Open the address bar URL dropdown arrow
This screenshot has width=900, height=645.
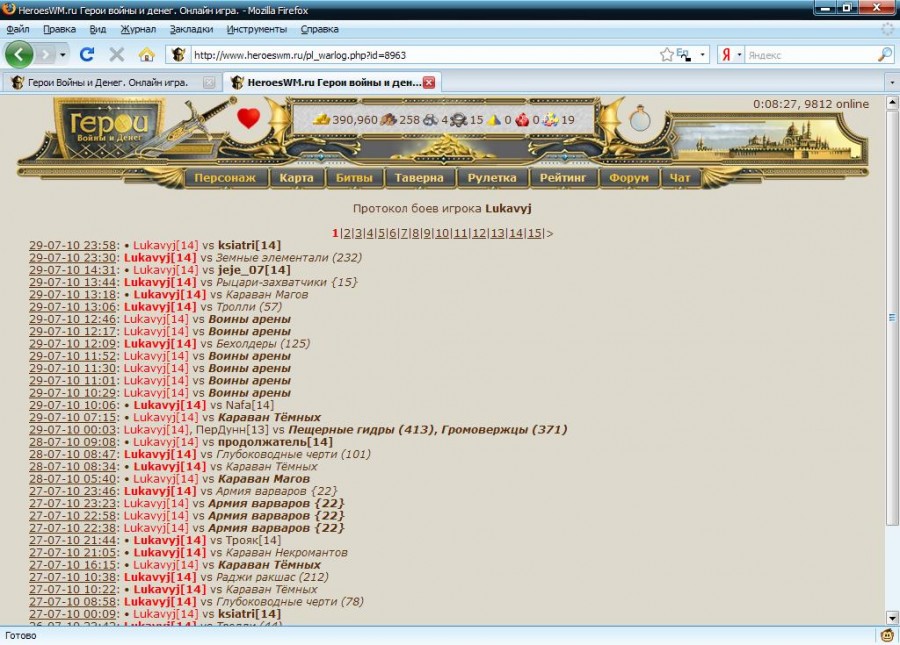tap(703, 54)
